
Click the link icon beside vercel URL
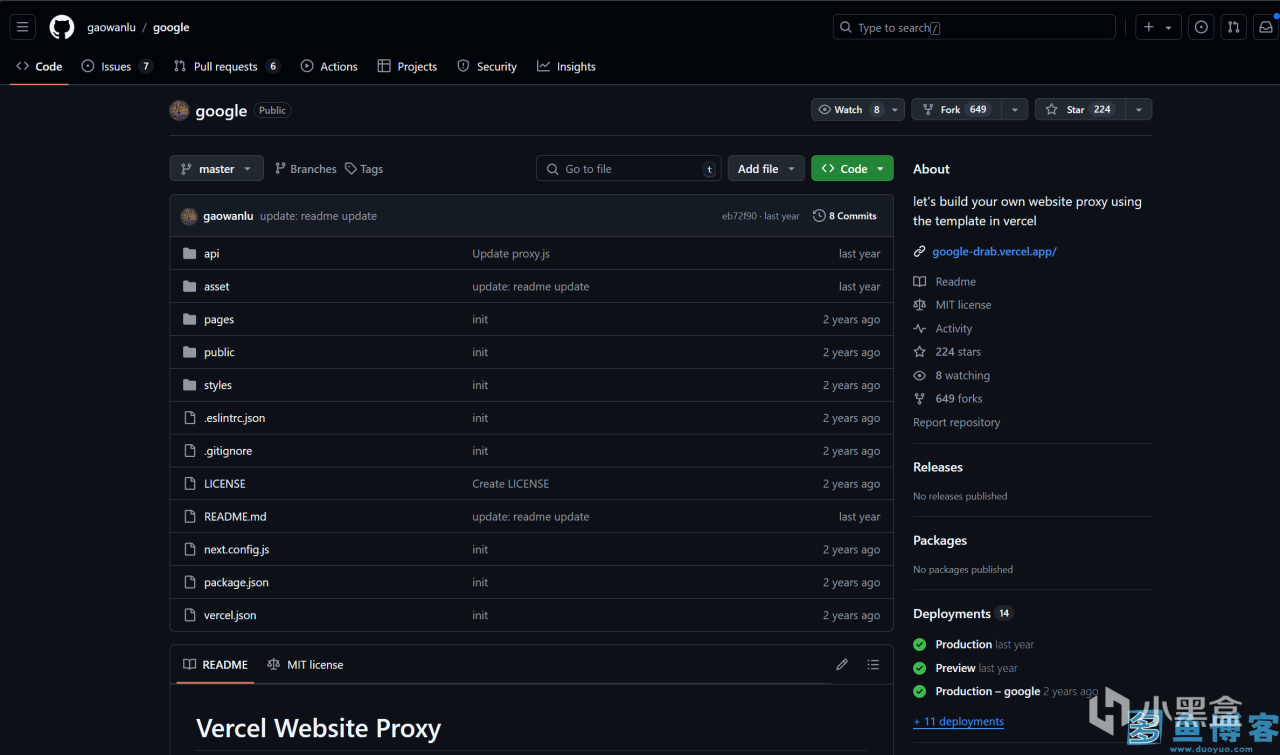pyautogui.click(x=919, y=252)
